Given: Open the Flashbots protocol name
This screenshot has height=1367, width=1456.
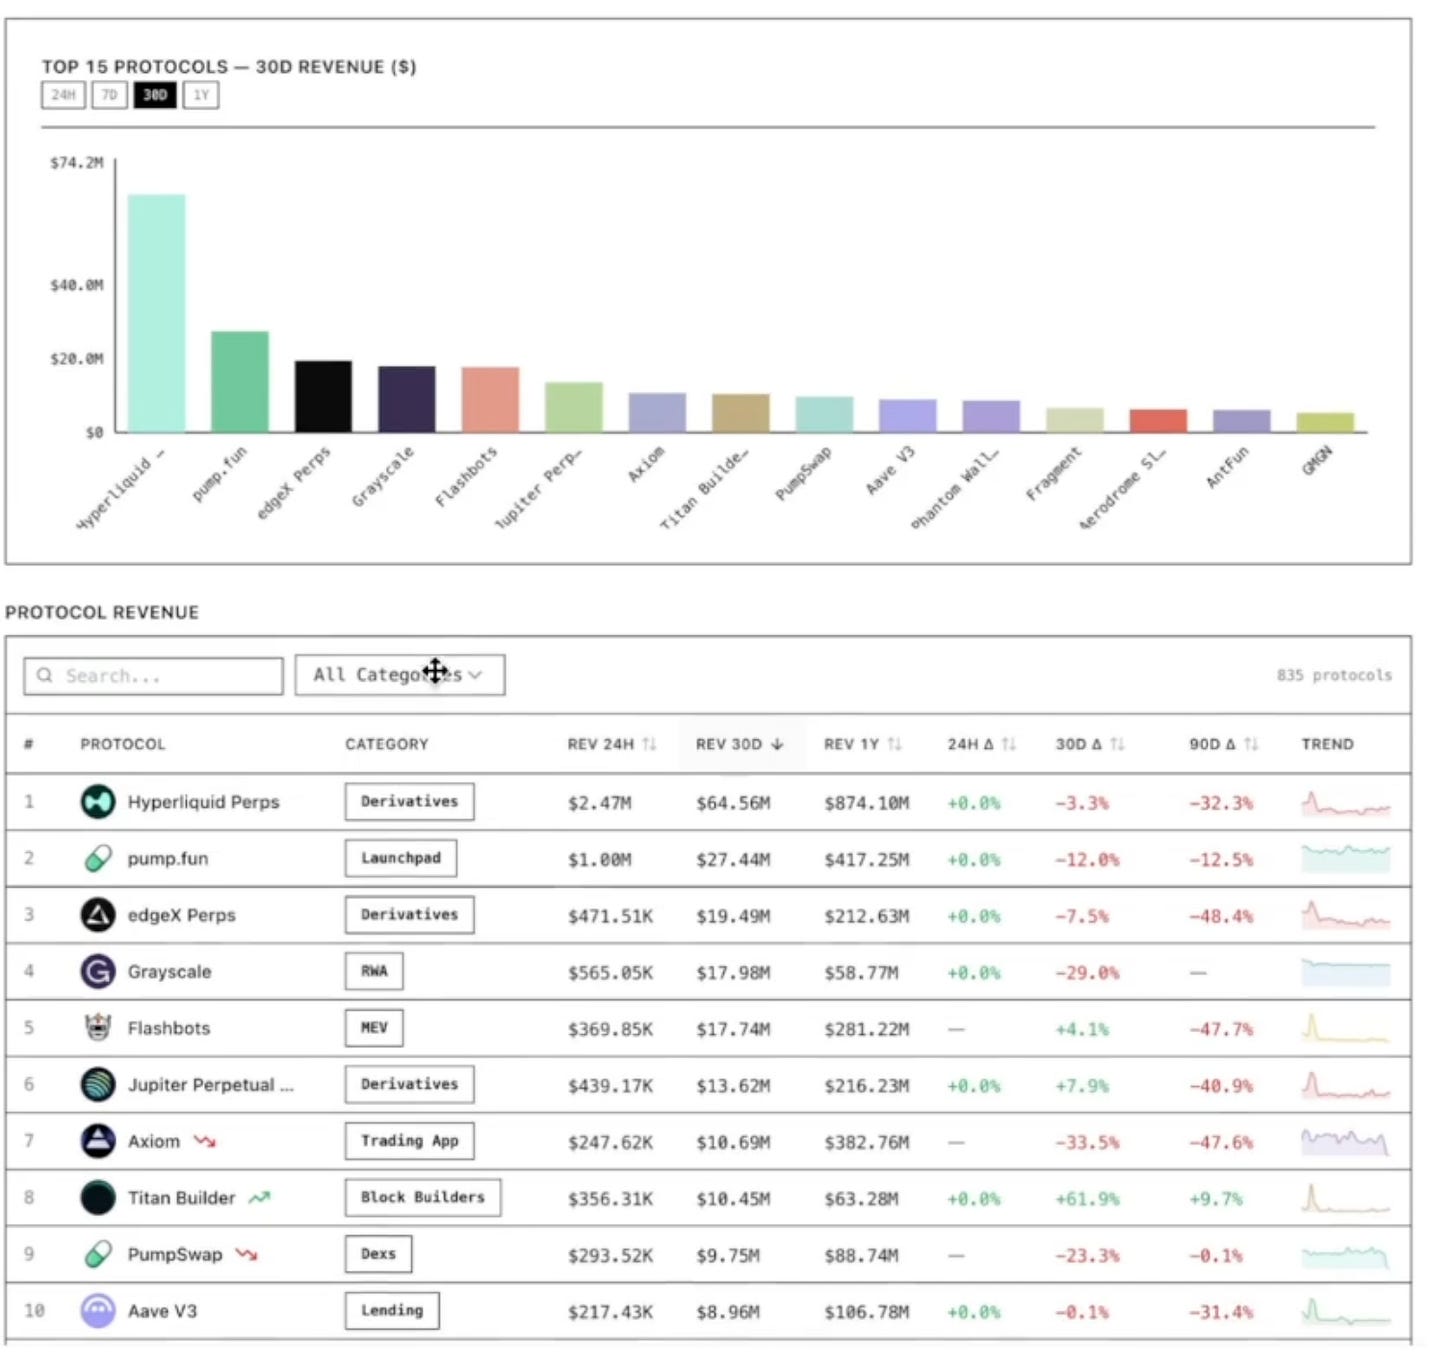Looking at the screenshot, I should [169, 1028].
